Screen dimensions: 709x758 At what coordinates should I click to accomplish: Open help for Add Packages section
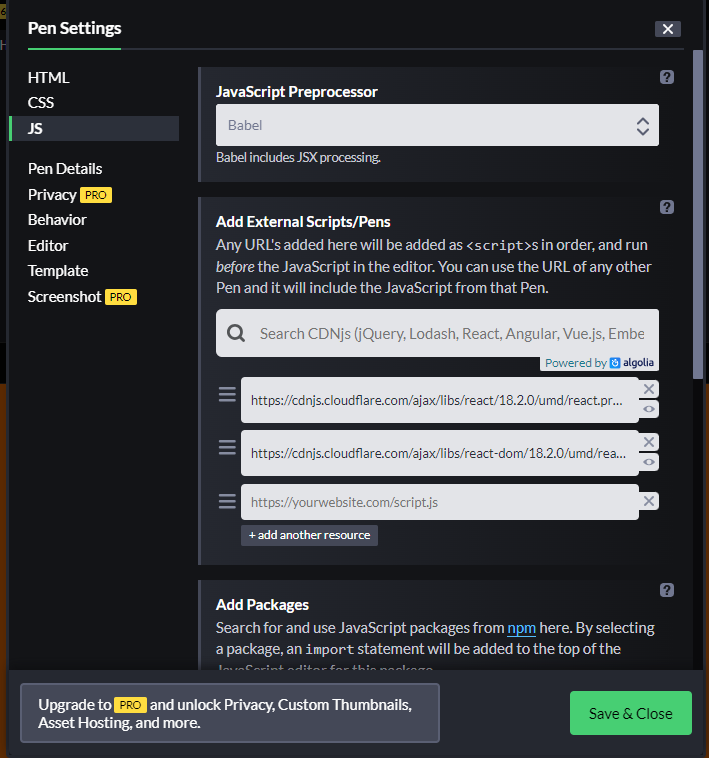pos(666,590)
